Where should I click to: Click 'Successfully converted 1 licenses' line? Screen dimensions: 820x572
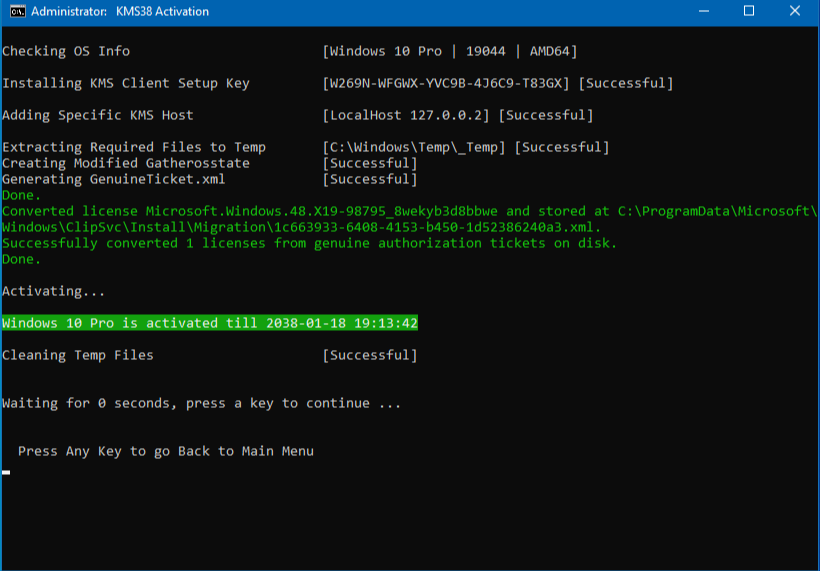pyautogui.click(x=309, y=243)
